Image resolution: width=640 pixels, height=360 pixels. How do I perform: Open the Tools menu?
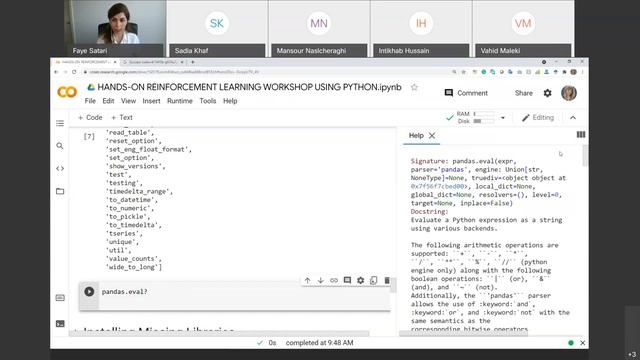pyautogui.click(x=208, y=101)
